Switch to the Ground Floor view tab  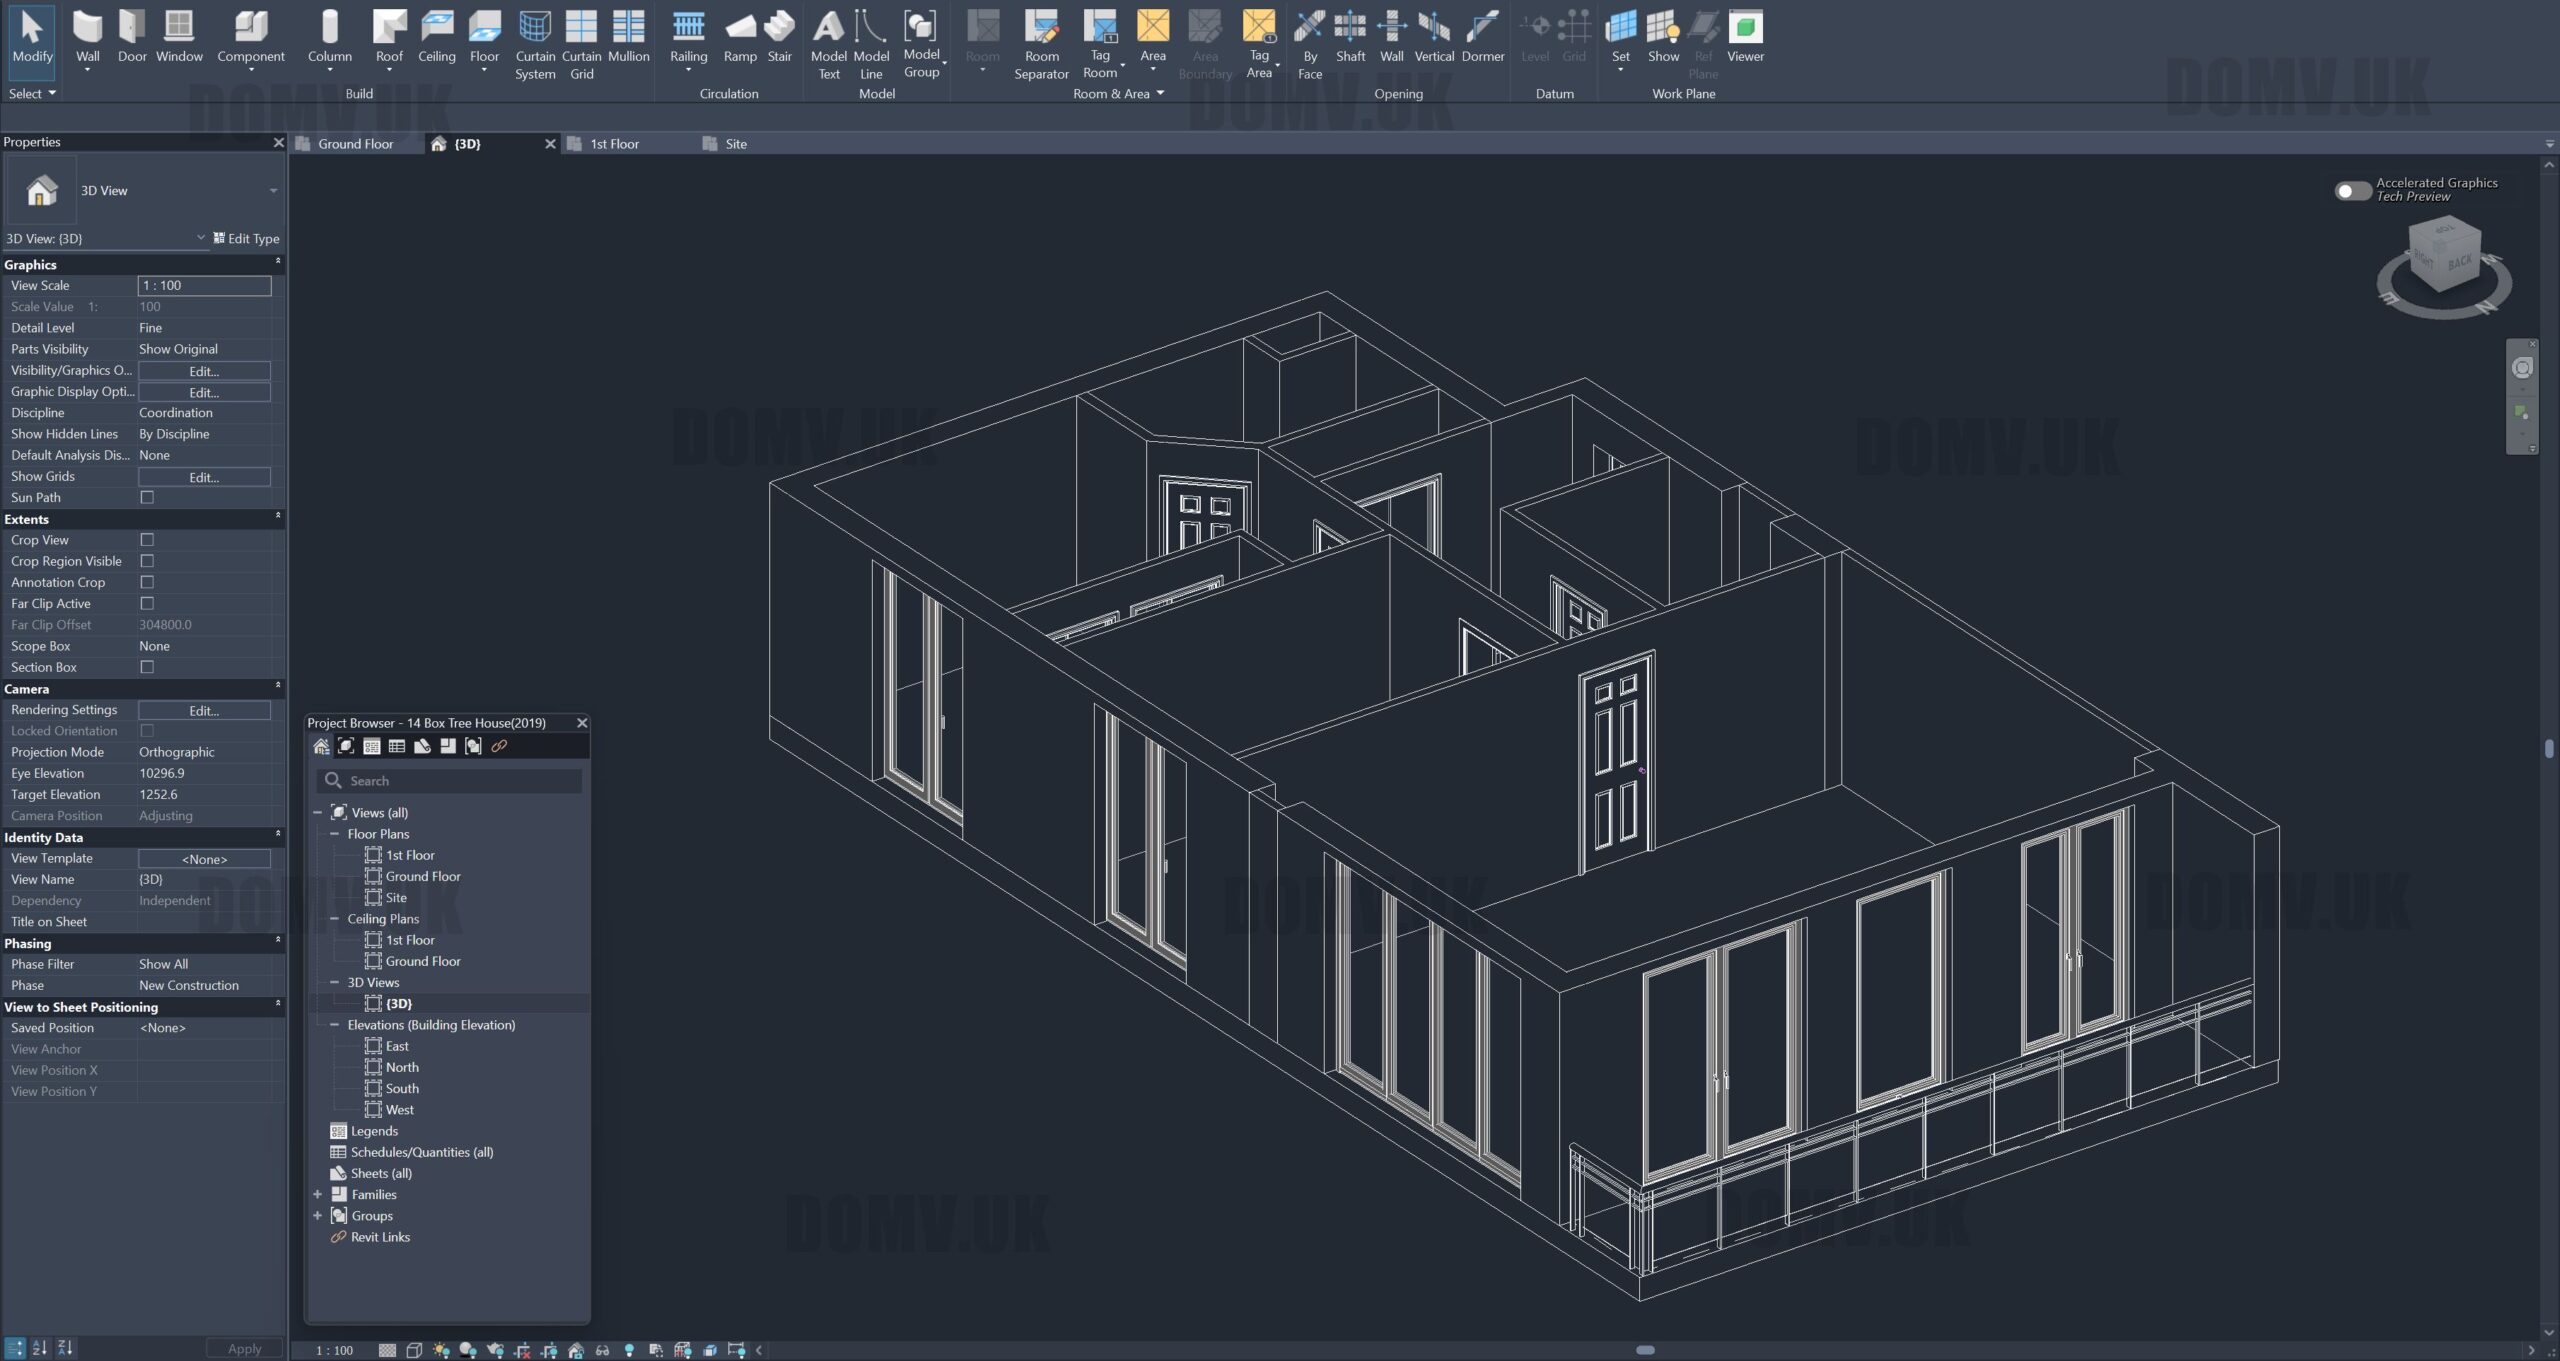click(355, 144)
